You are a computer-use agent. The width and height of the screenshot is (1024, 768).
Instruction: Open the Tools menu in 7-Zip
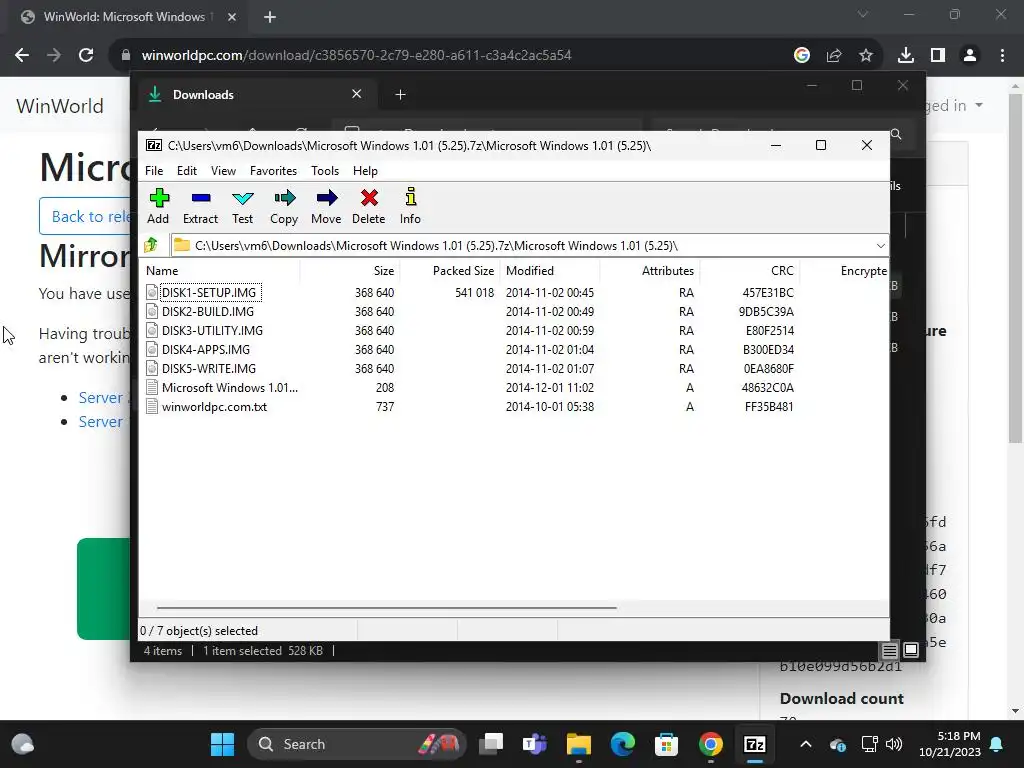[x=325, y=170]
